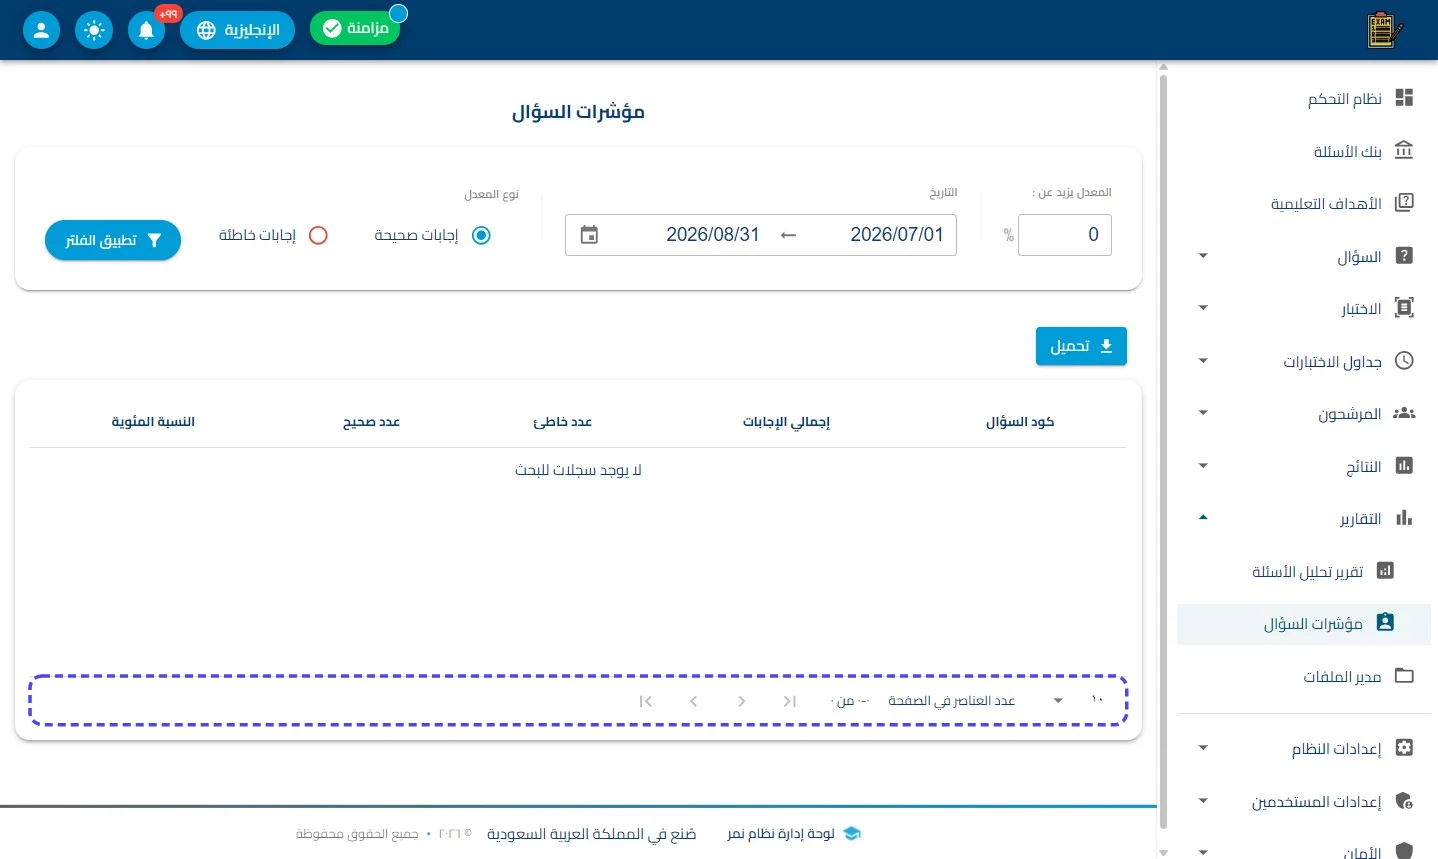
Task: Click the start date 2026/07/01
Action: point(897,235)
